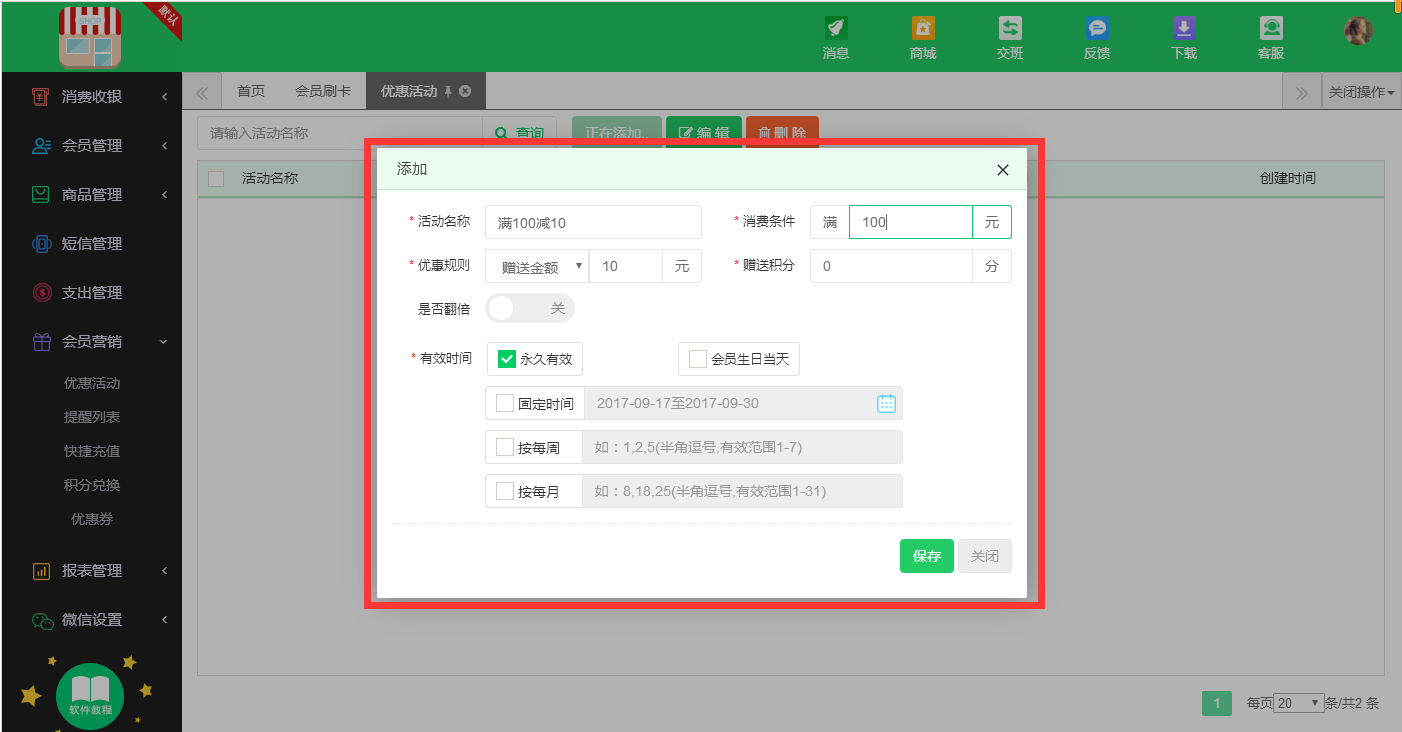This screenshot has height=732, width=1402.
Task: Open the 商城 mall icon
Action: click(x=923, y=28)
